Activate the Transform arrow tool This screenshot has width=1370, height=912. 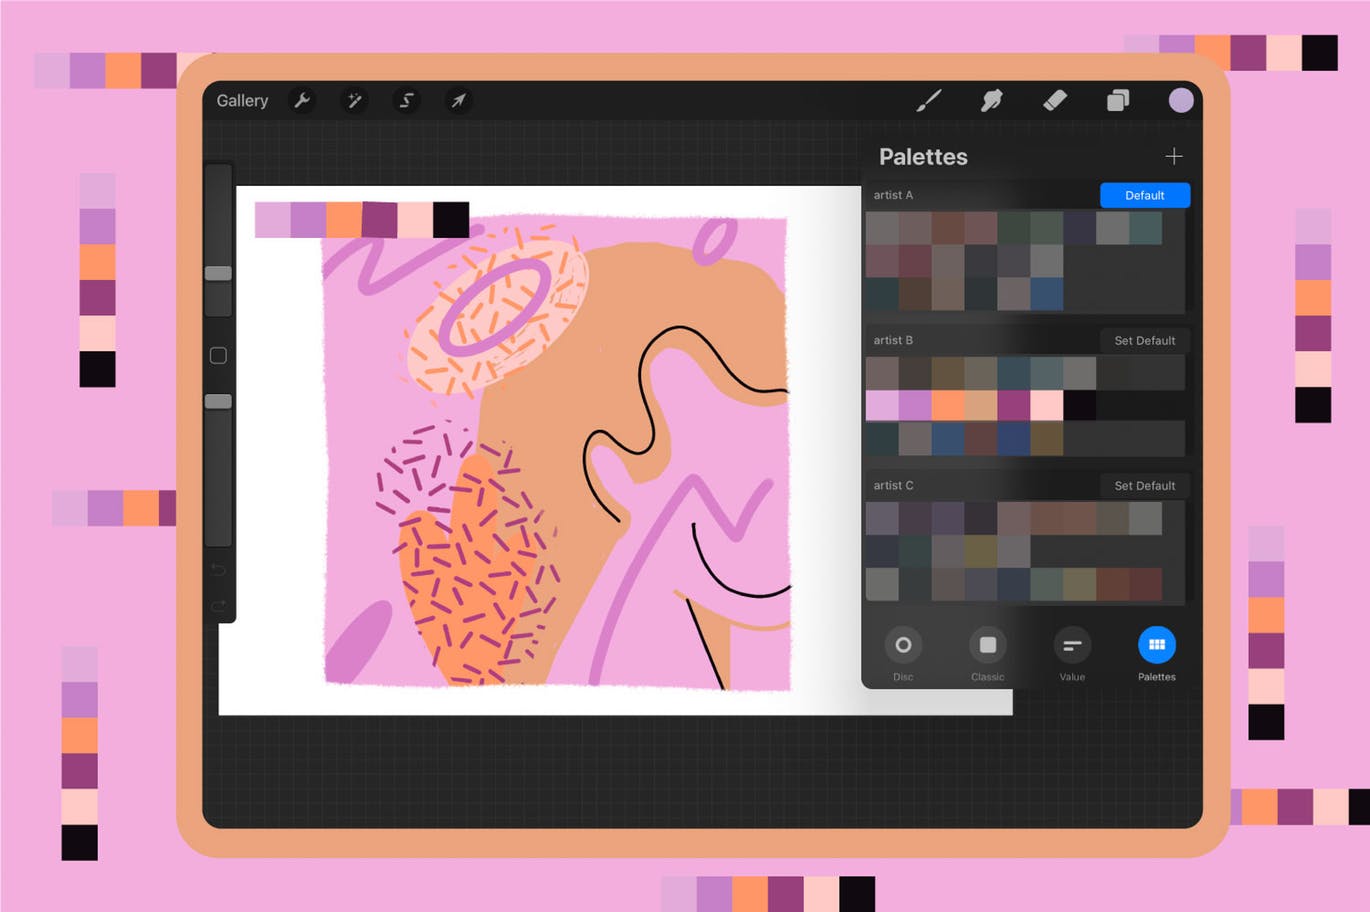458,100
